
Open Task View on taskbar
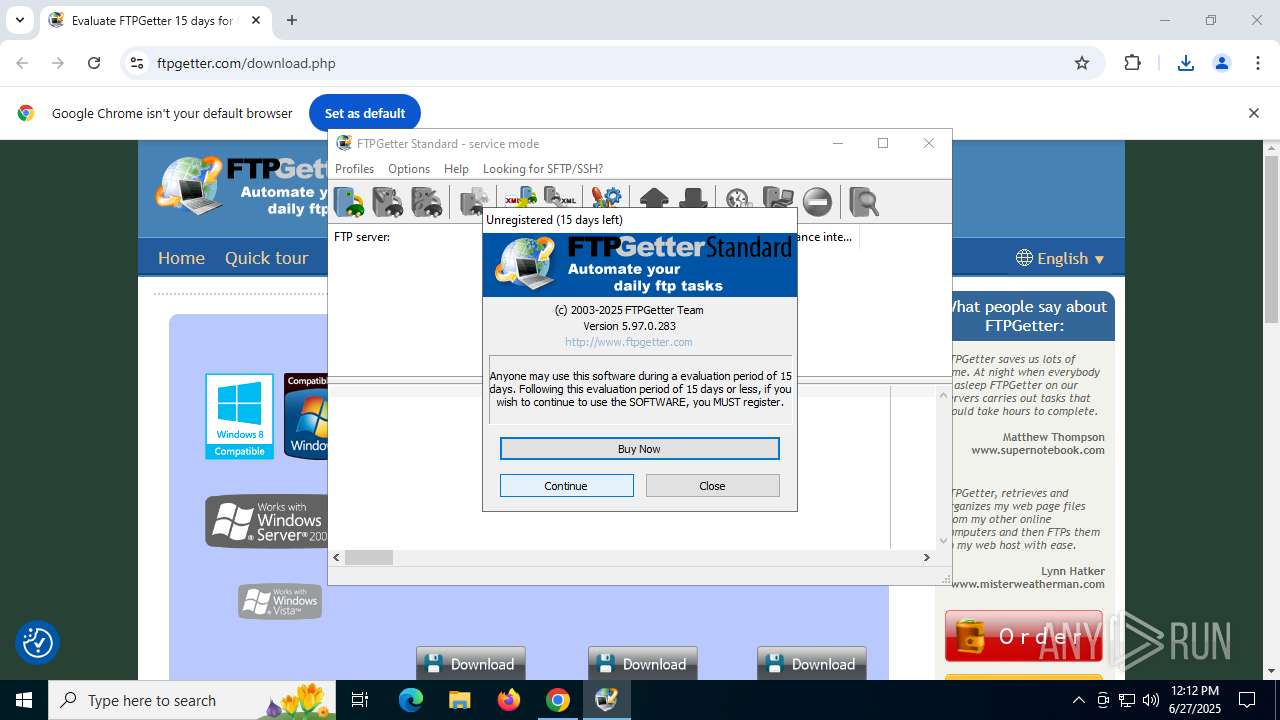tap(361, 700)
